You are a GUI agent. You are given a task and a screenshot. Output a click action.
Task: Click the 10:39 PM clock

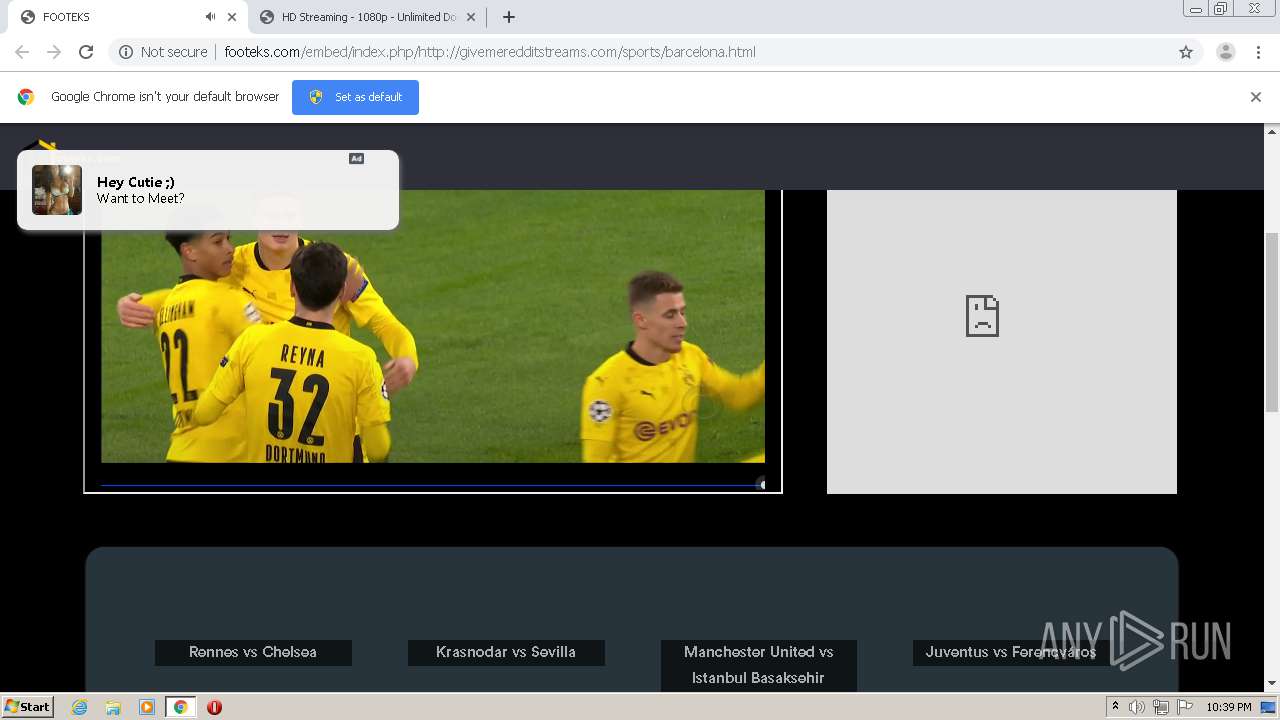tap(1228, 707)
